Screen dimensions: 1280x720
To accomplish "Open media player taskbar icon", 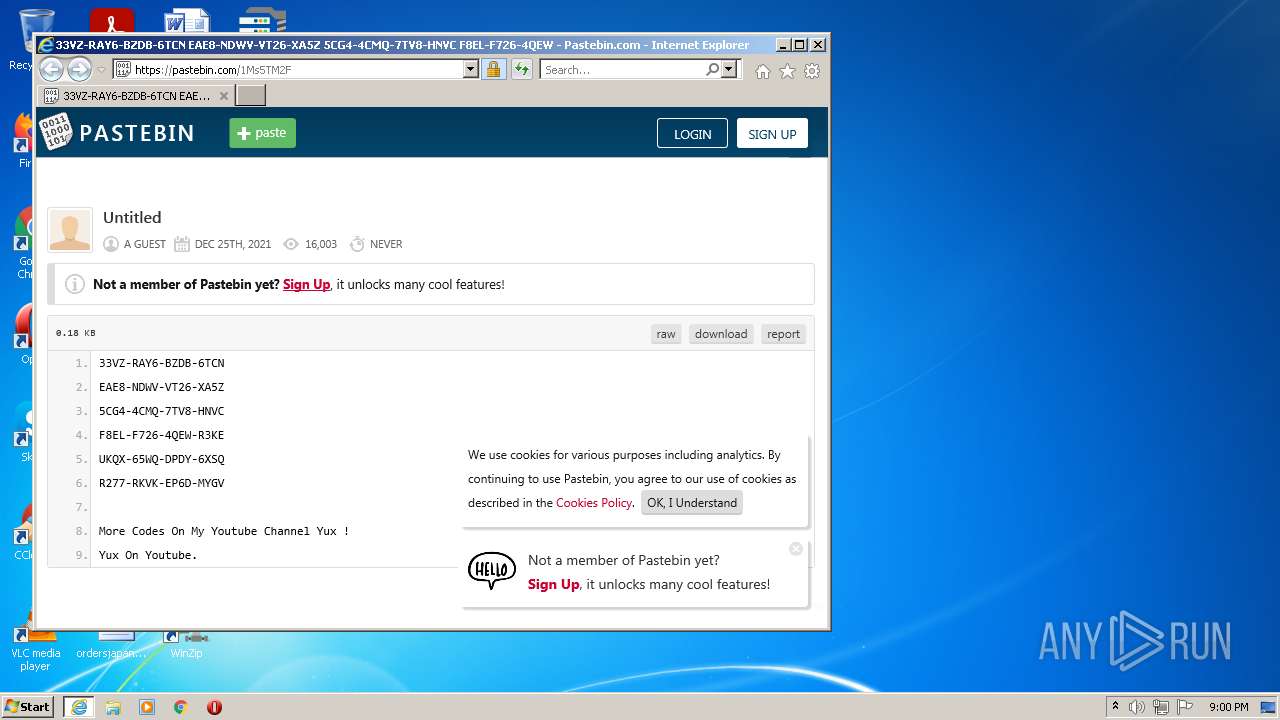I will (x=147, y=707).
